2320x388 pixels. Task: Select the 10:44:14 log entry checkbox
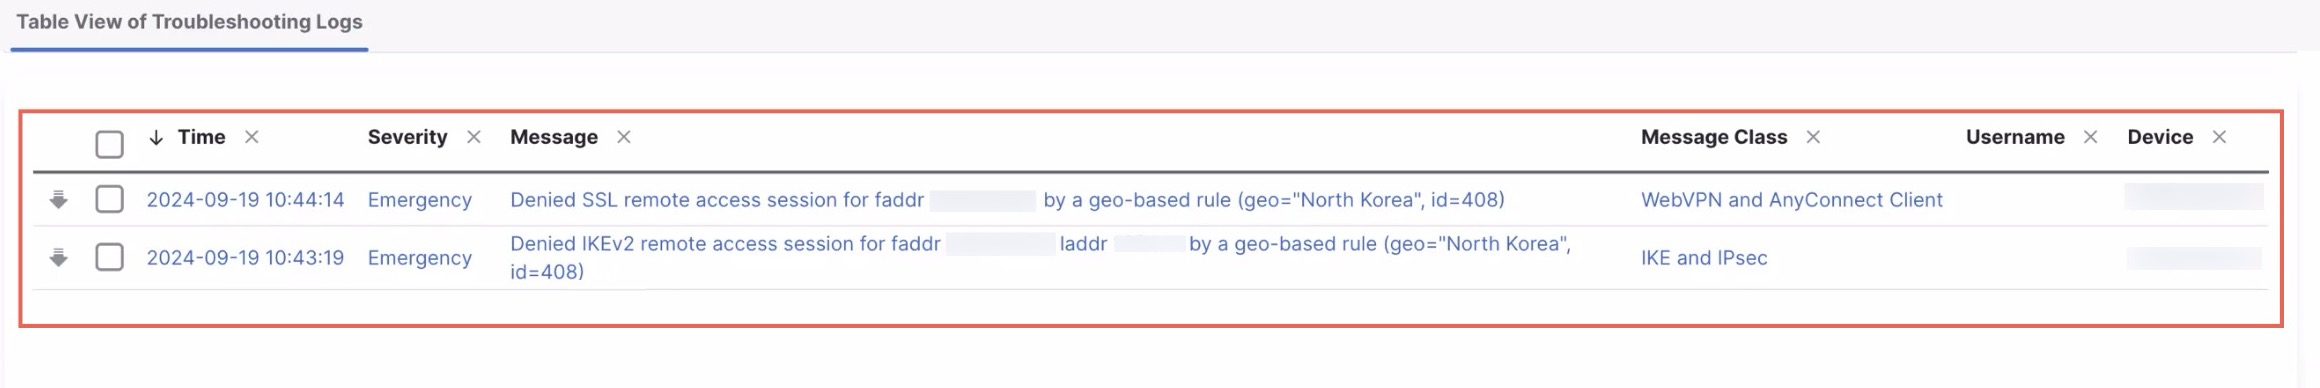click(110, 199)
